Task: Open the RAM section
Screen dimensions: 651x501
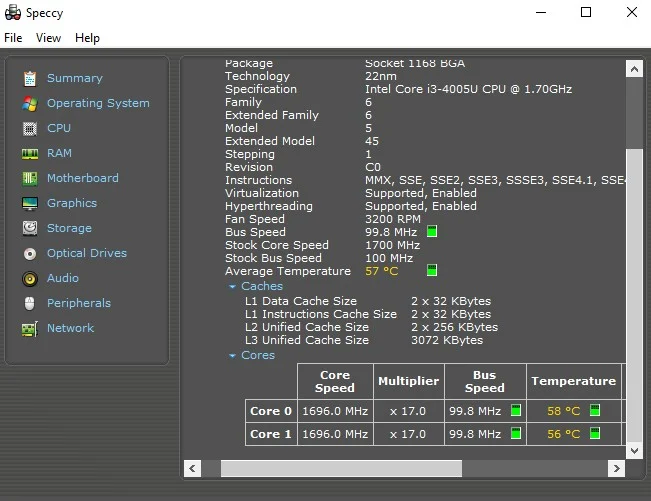Action: [x=59, y=153]
